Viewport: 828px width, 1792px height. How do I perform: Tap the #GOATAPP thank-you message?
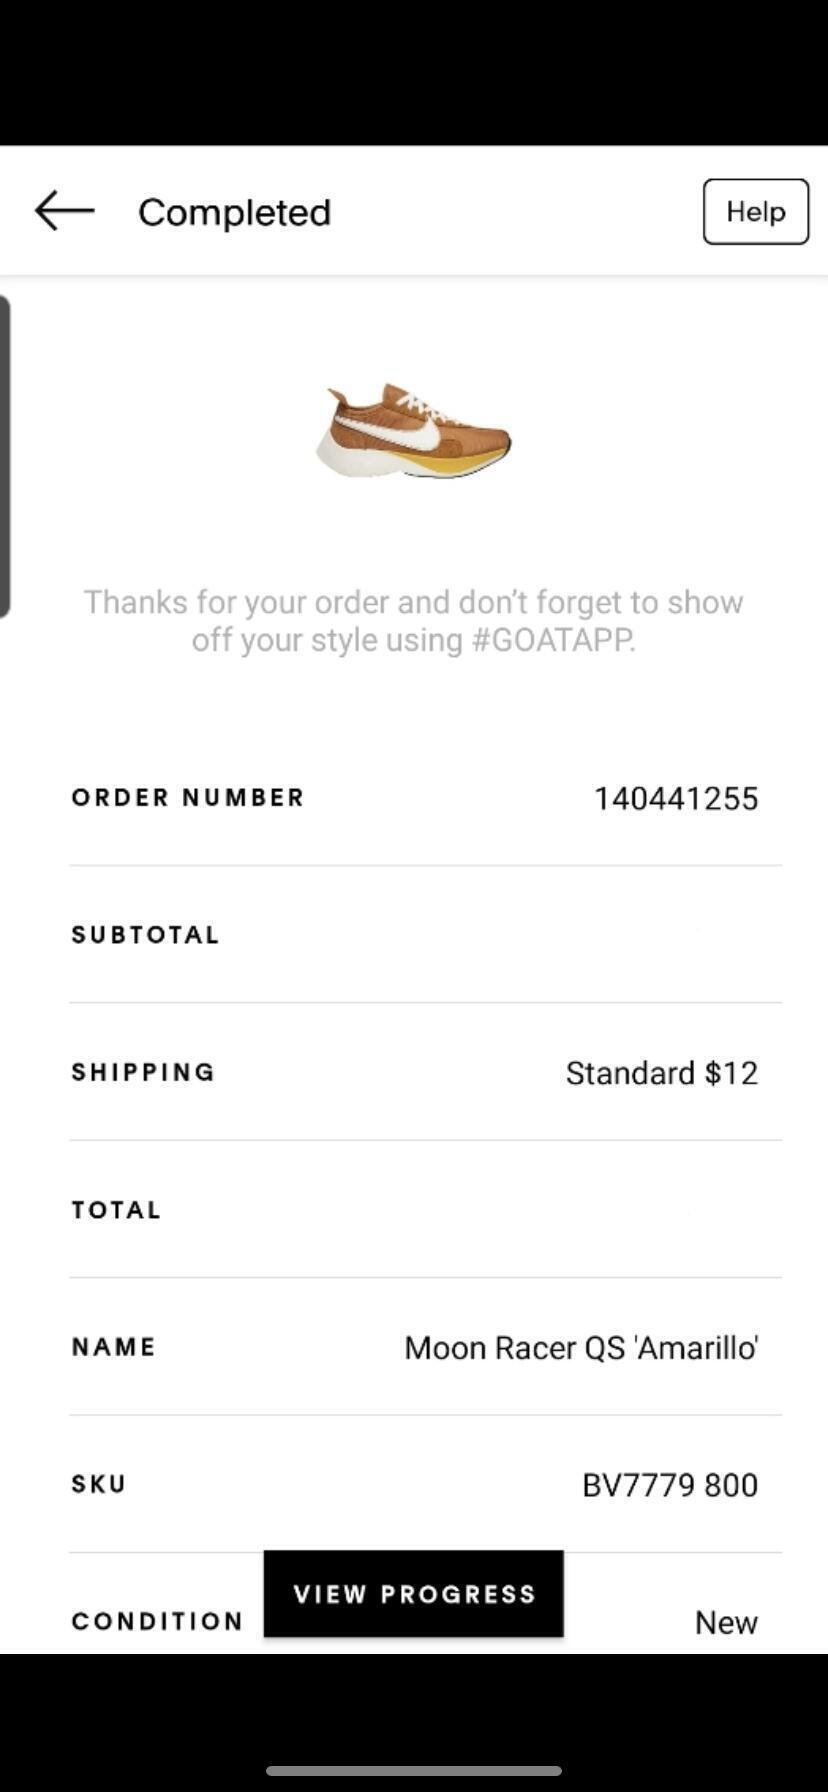[413, 621]
